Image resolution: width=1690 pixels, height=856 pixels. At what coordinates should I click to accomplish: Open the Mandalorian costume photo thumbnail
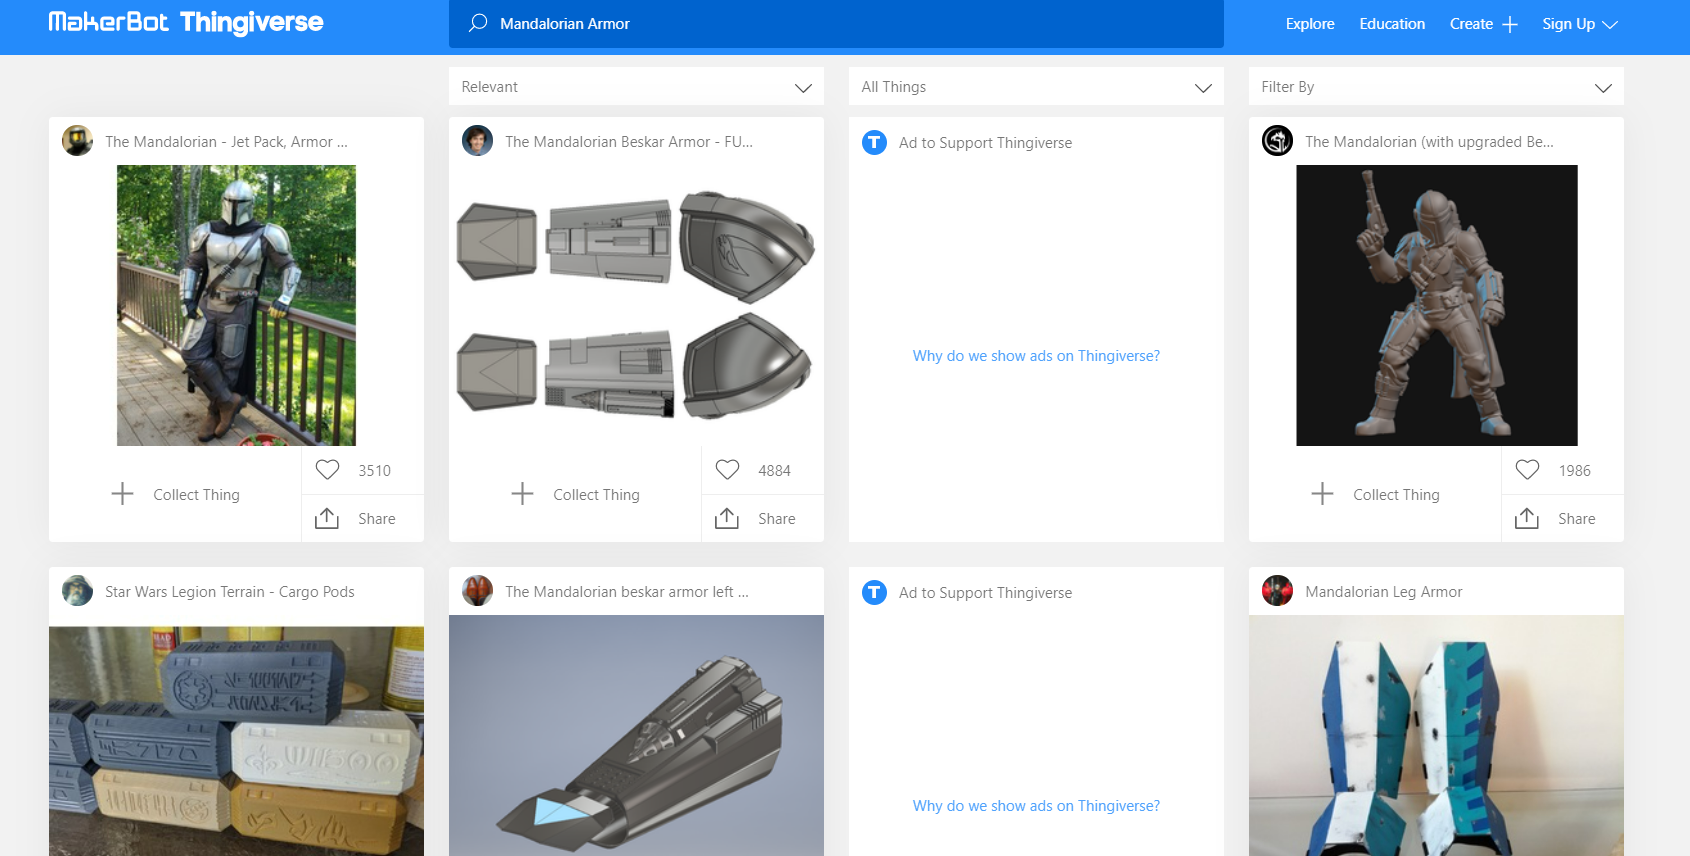point(236,305)
